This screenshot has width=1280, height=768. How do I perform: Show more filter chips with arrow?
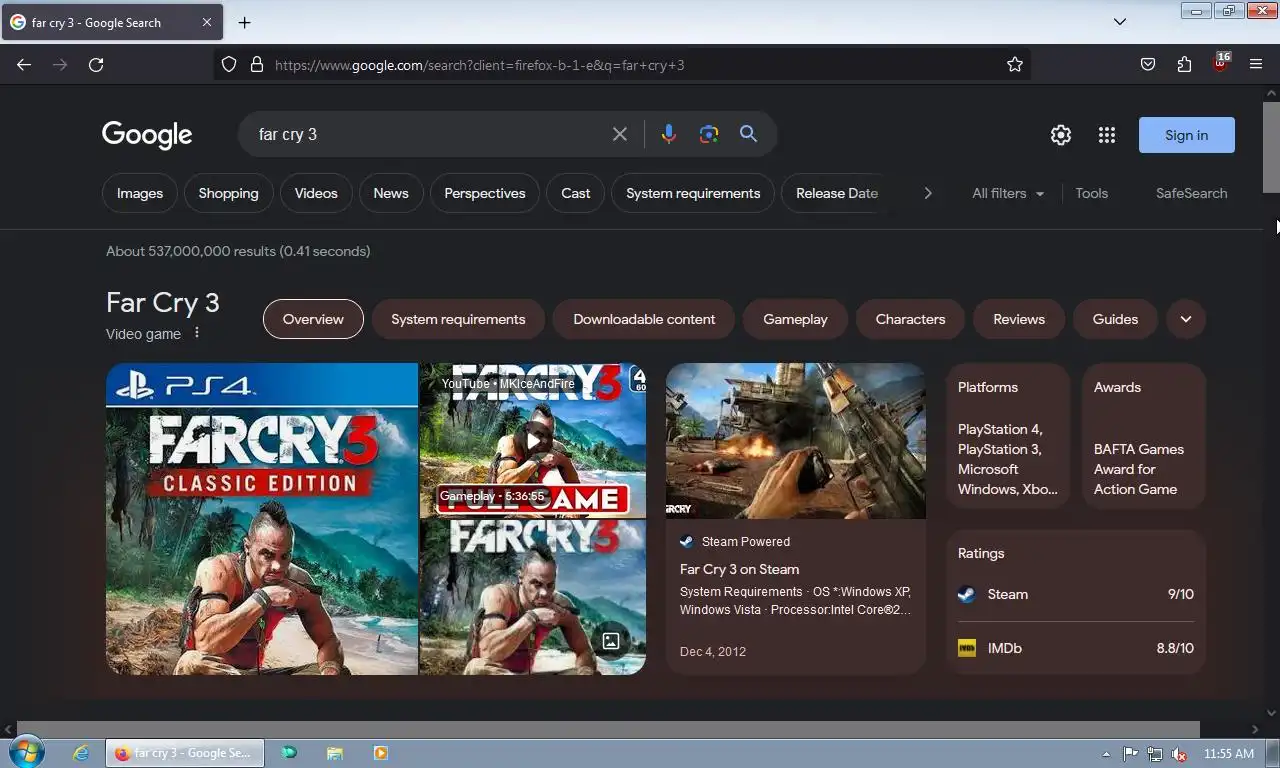928,193
